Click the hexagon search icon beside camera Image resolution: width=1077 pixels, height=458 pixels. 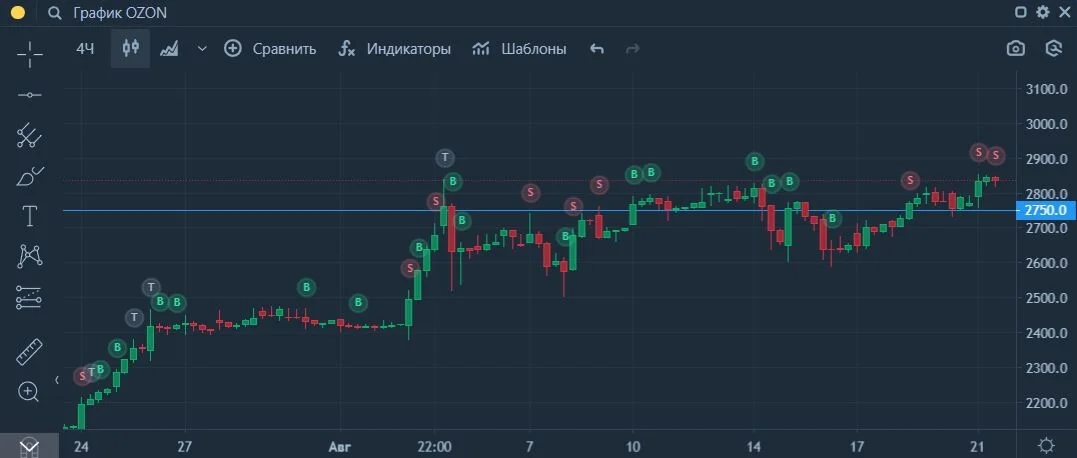pyautogui.click(x=1053, y=48)
